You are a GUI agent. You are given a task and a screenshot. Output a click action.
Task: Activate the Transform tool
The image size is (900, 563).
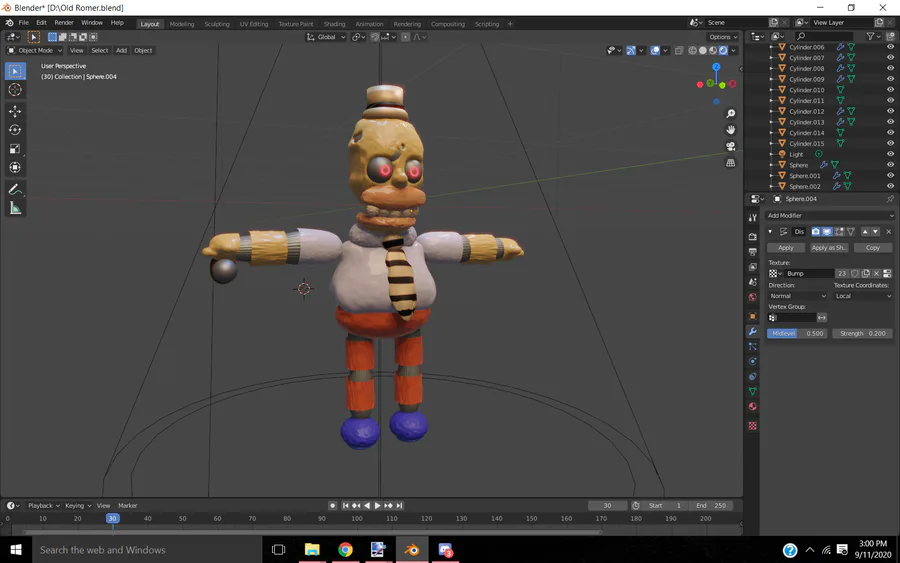(15, 168)
